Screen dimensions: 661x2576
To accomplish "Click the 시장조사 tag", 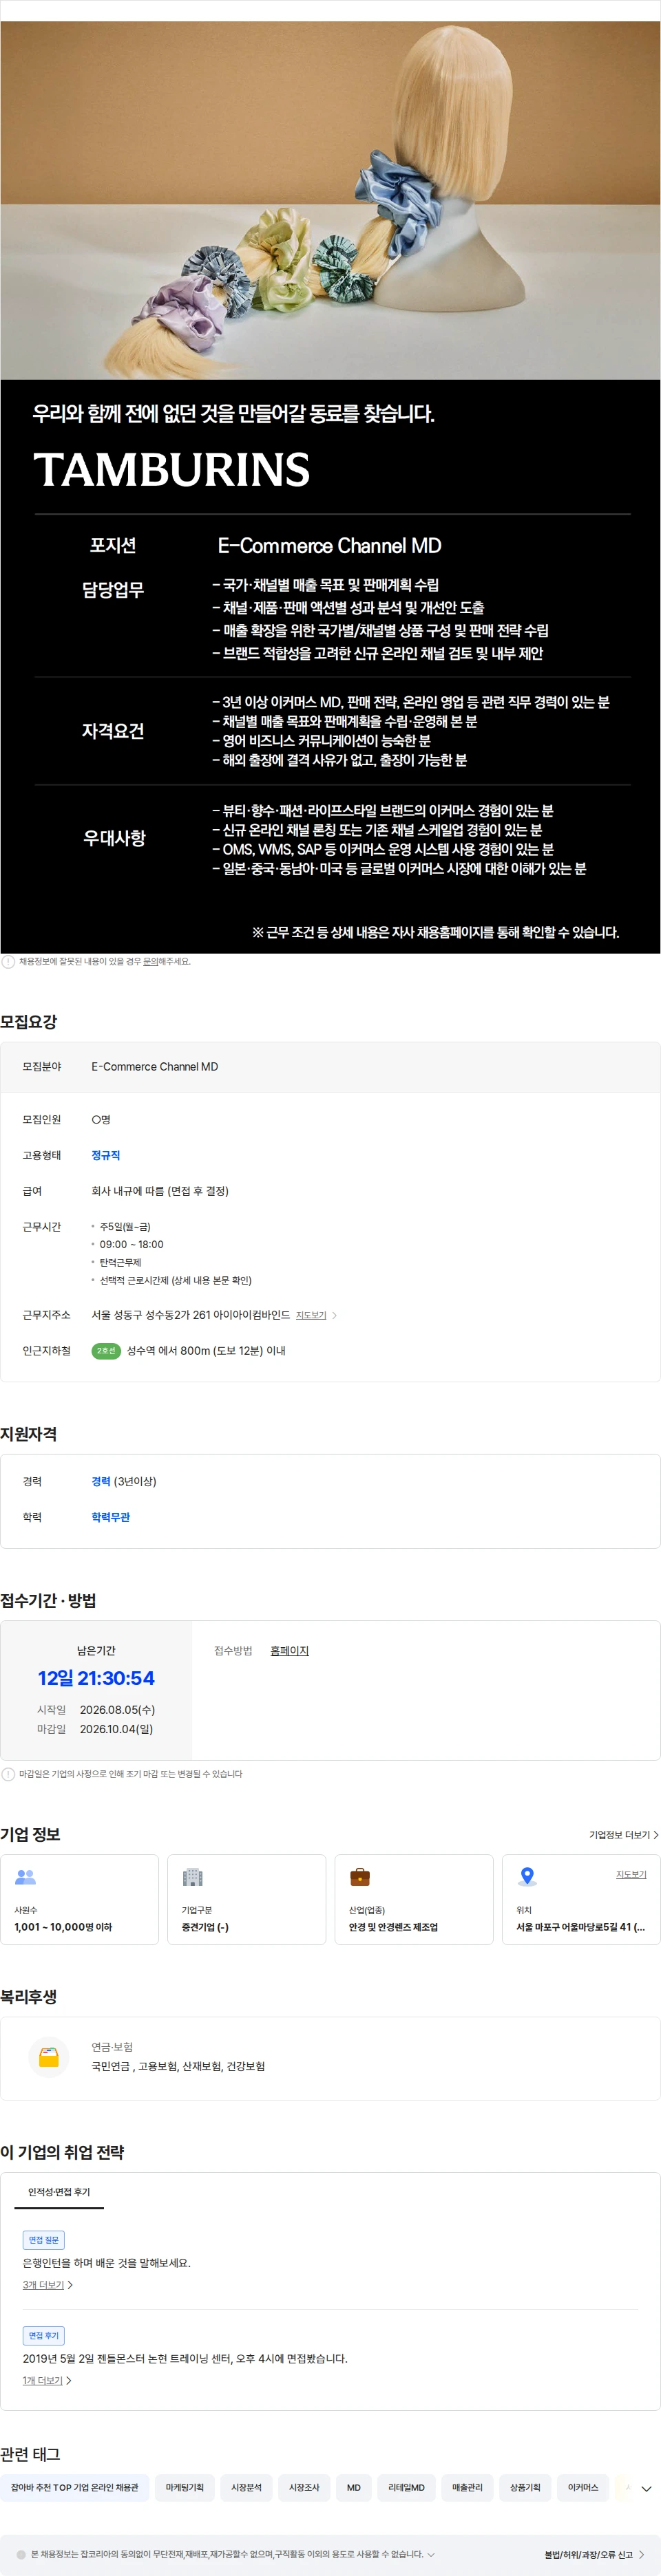I will [x=304, y=2488].
